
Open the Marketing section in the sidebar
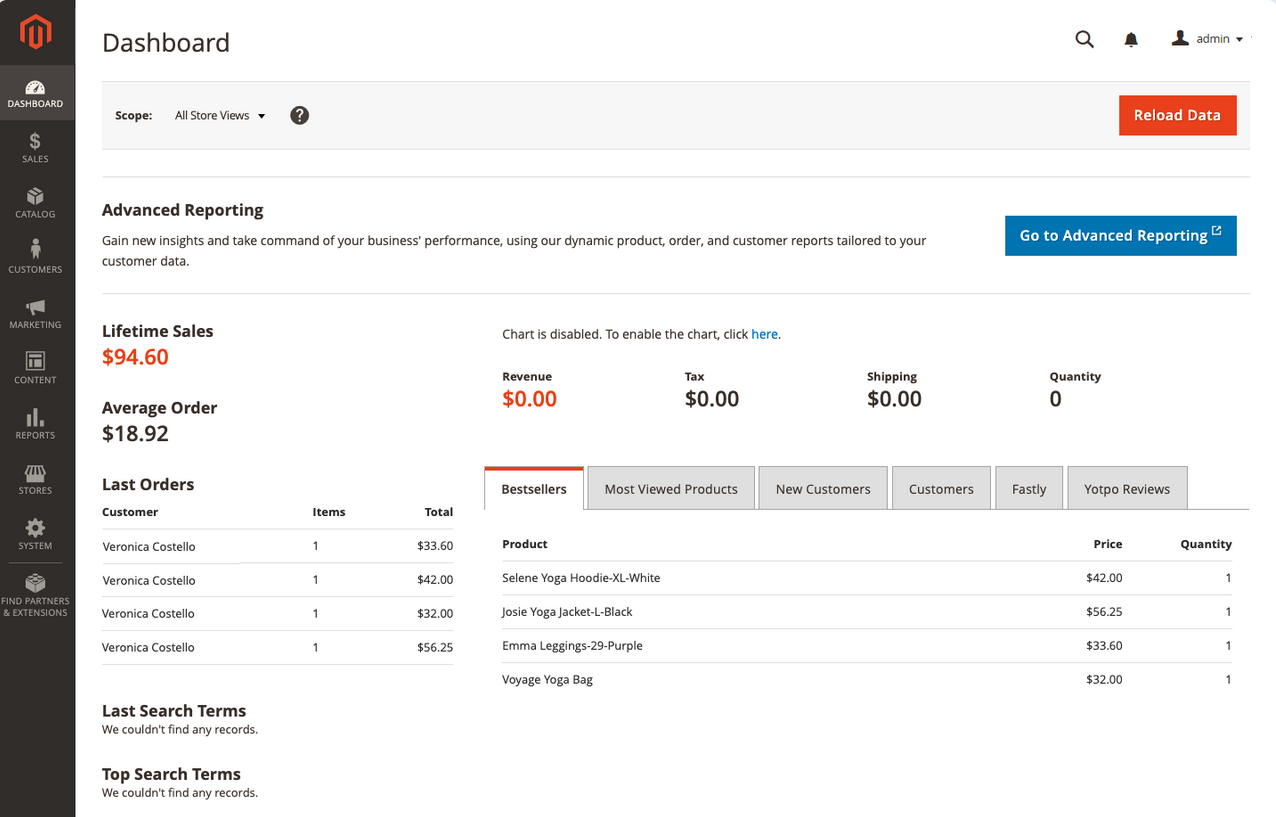point(35,314)
